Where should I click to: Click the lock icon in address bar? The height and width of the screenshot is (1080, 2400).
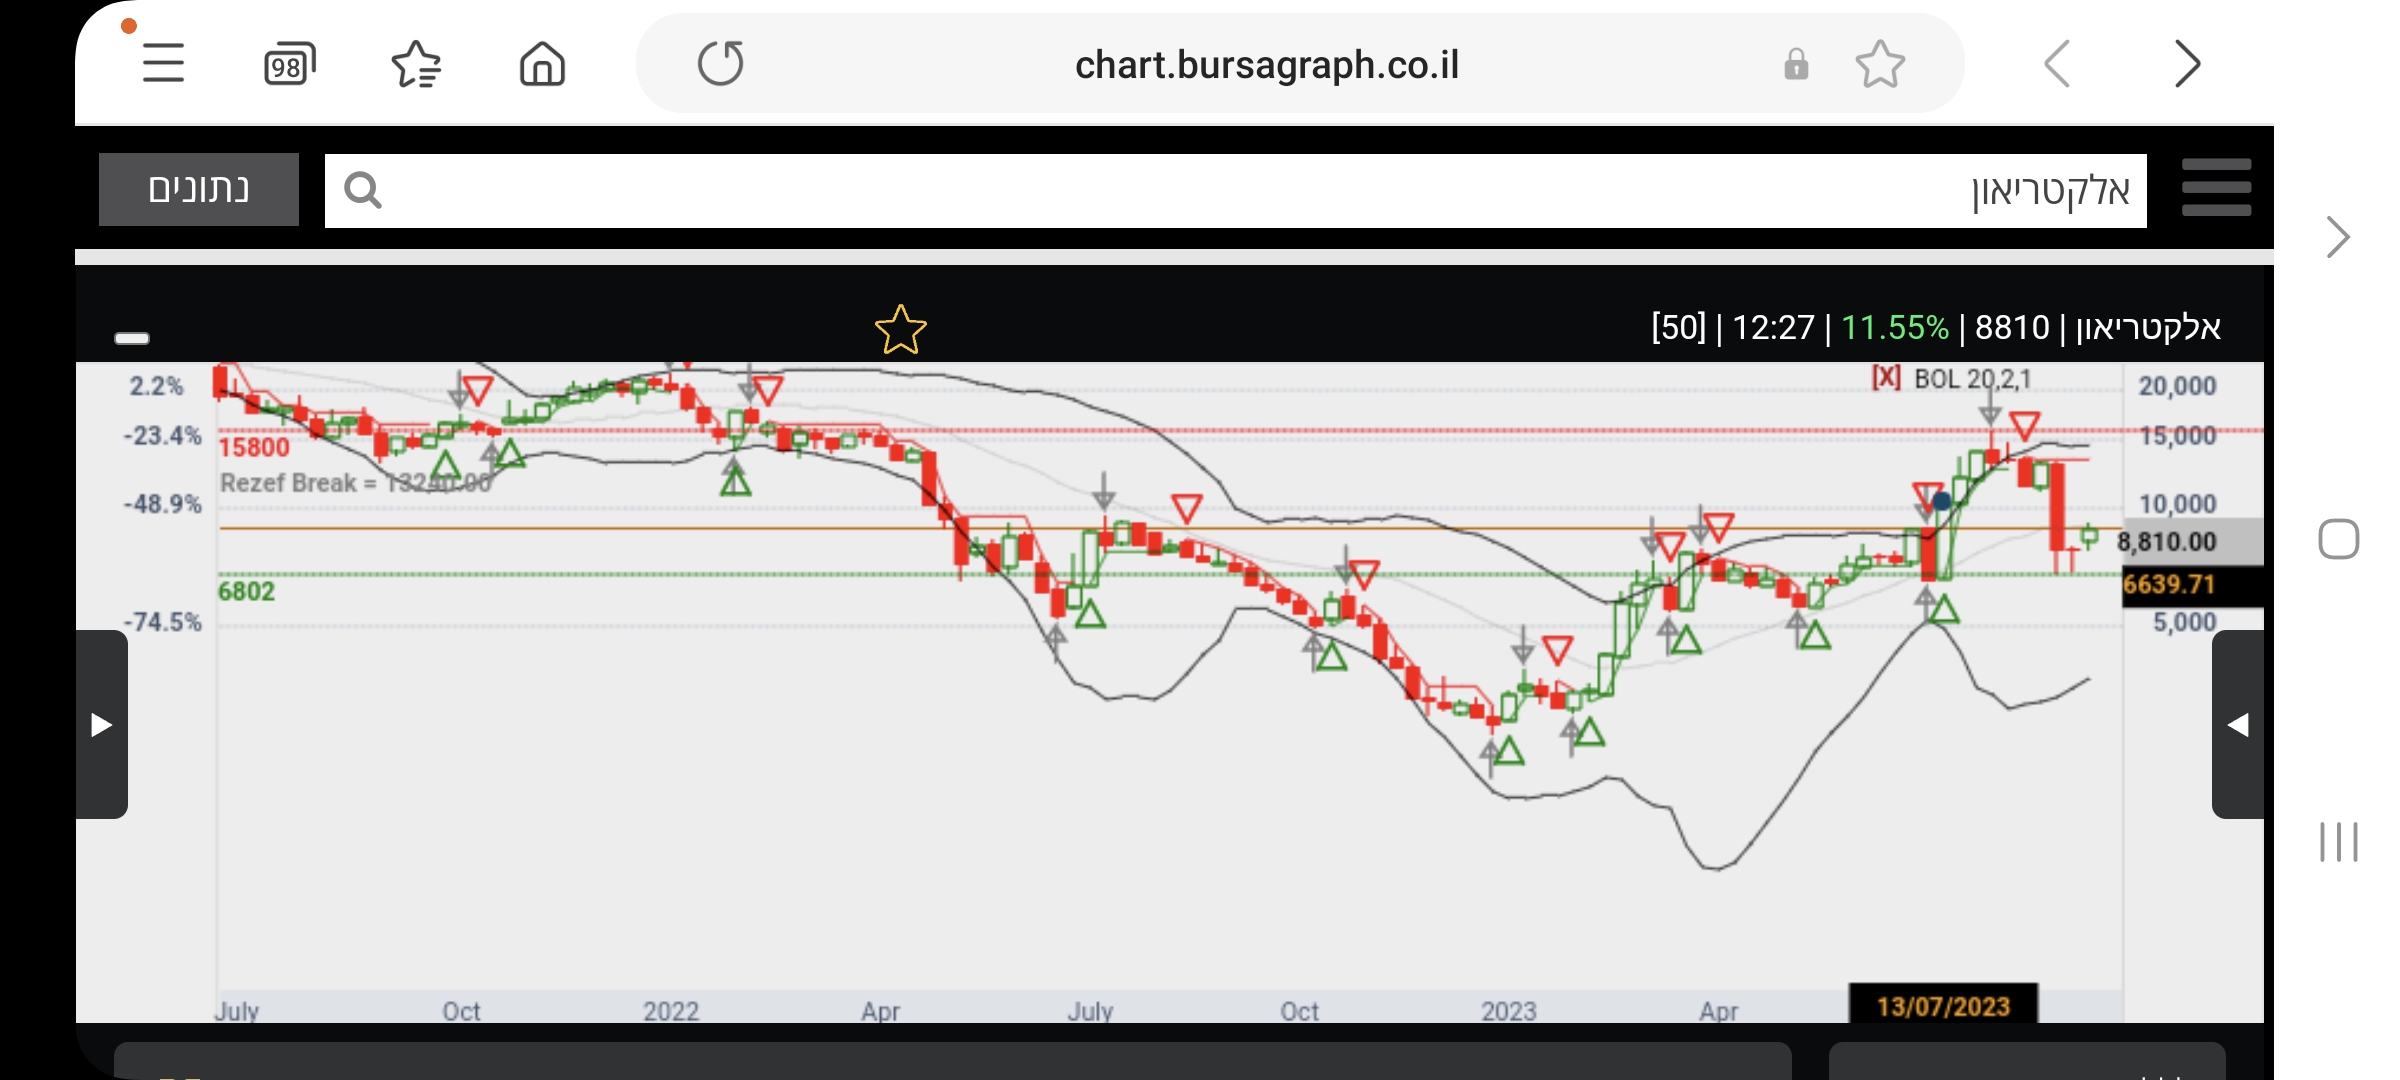point(1796,65)
